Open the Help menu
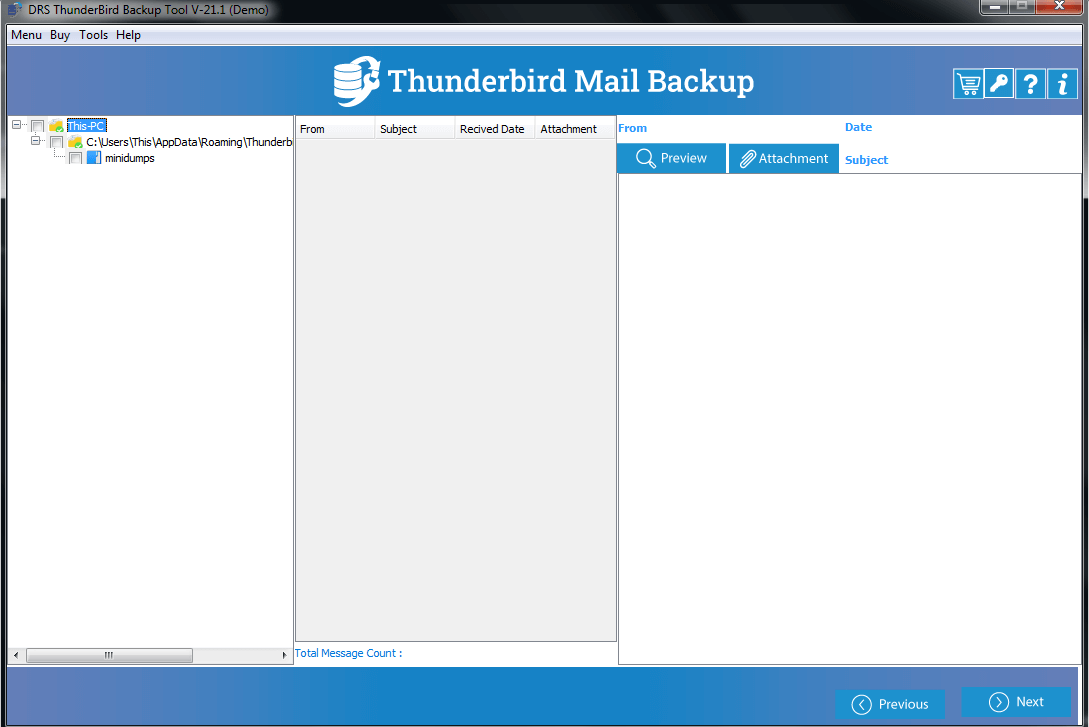The image size is (1089, 727). [128, 35]
